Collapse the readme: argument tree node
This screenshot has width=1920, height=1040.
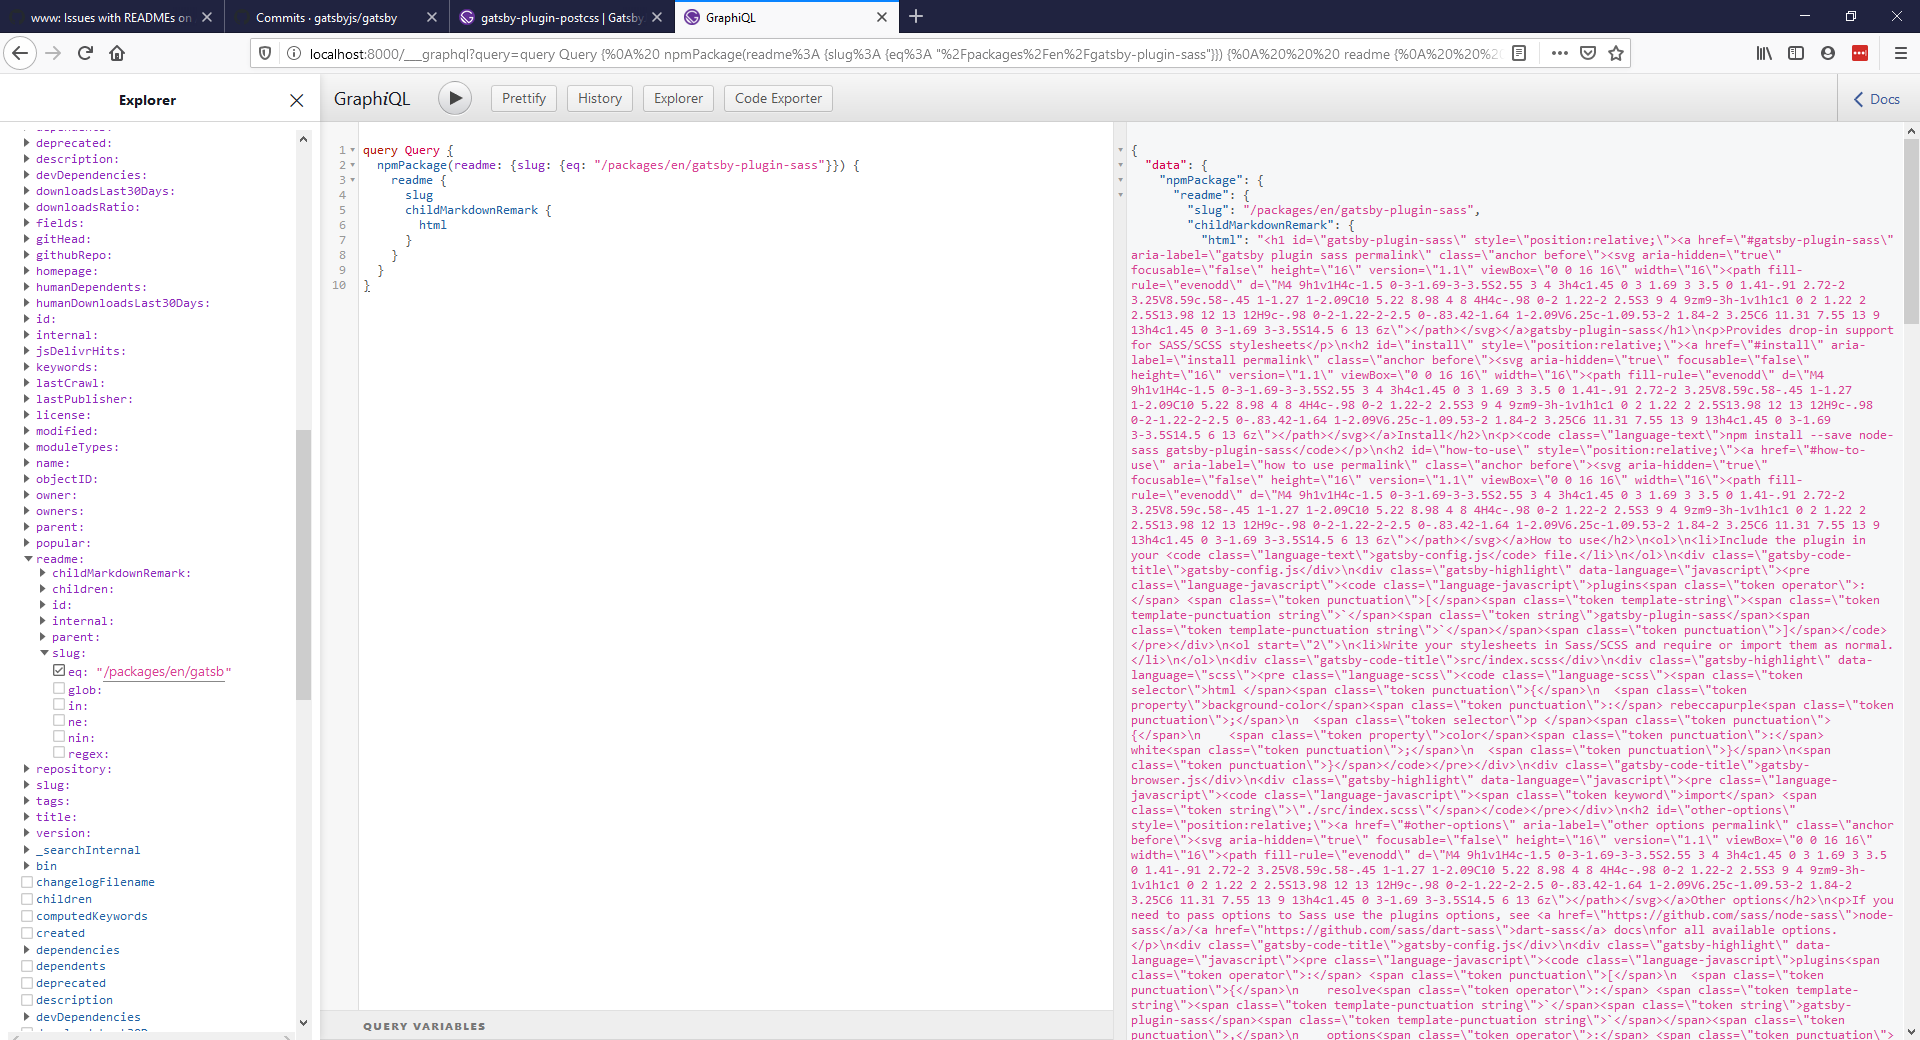pyautogui.click(x=28, y=559)
